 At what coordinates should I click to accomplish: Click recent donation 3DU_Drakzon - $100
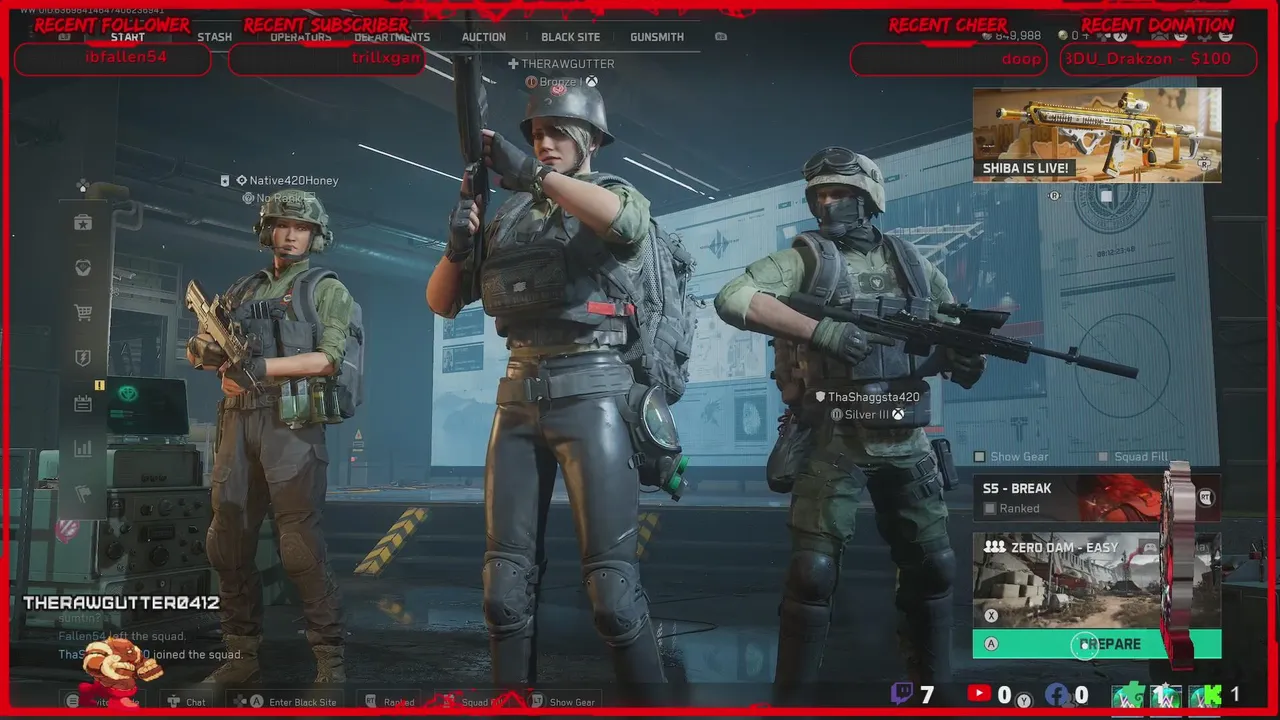click(x=1148, y=59)
